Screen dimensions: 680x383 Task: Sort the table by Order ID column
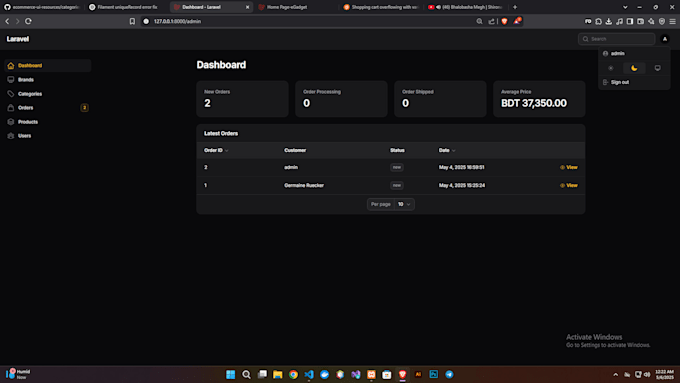[x=216, y=151]
